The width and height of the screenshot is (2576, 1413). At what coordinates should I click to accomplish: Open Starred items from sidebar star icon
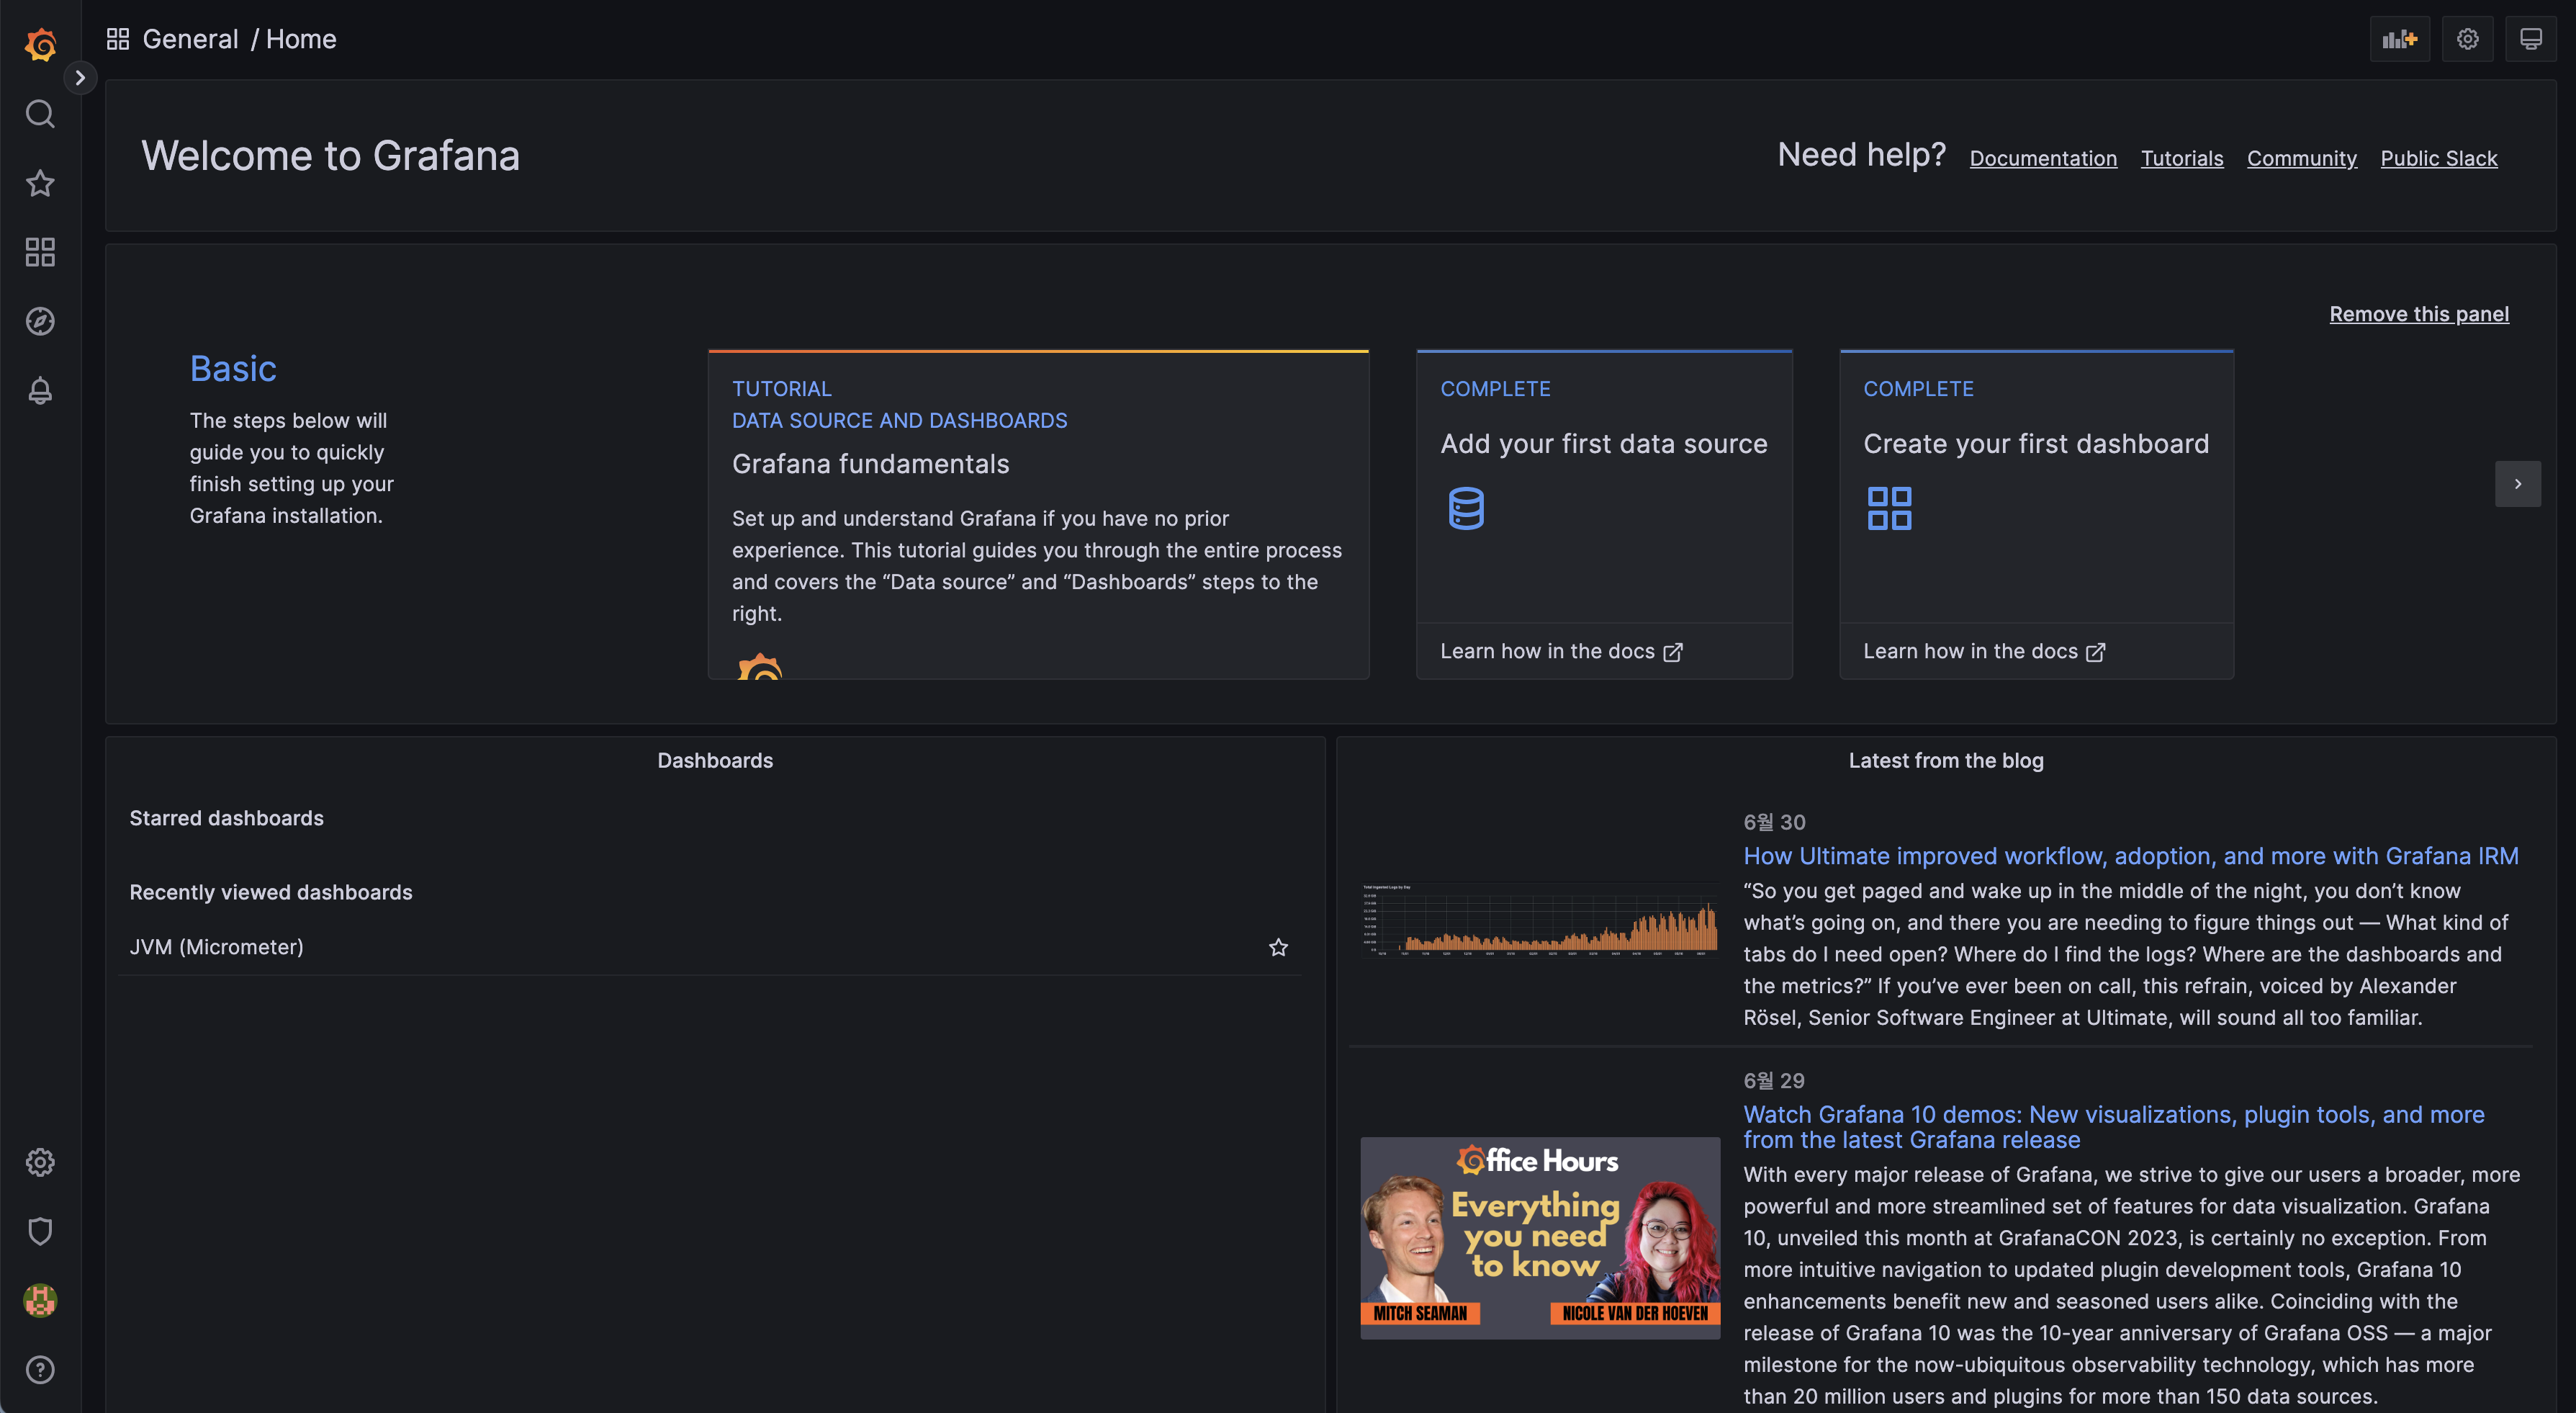[x=40, y=183]
